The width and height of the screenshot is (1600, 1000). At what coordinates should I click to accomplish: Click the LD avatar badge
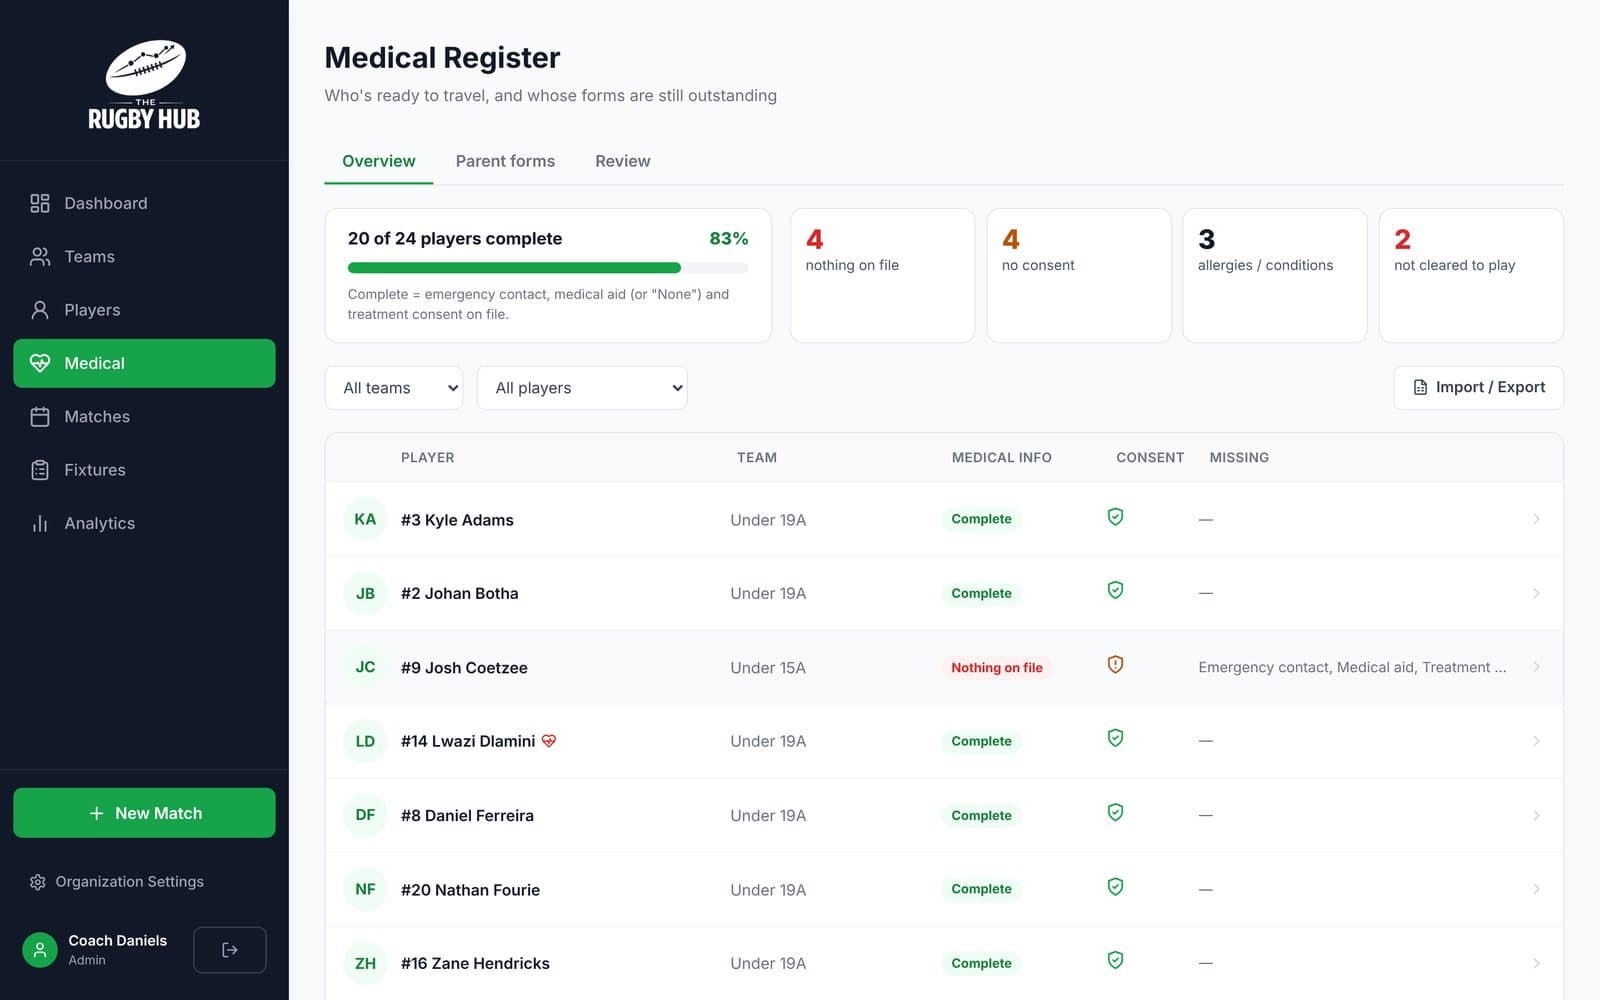pos(365,741)
